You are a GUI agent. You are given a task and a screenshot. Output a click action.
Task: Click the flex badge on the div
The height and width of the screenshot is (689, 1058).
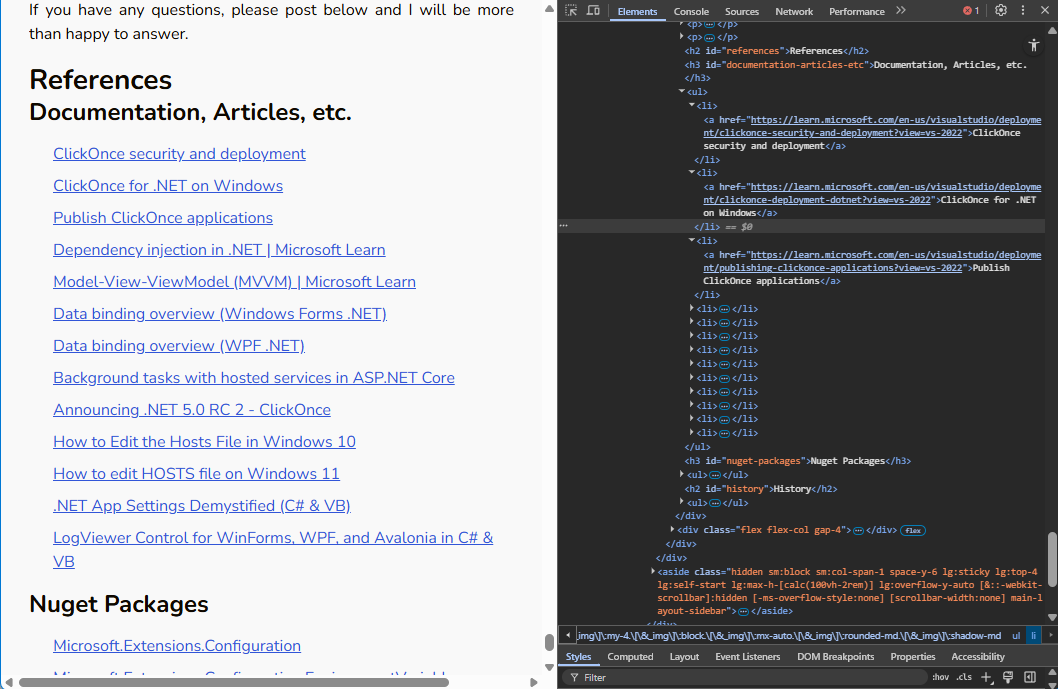914,530
